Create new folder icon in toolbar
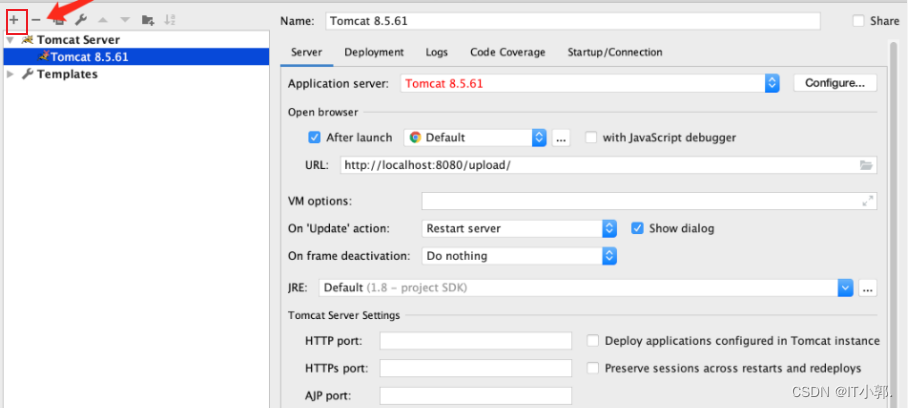Image resolution: width=908 pixels, height=408 pixels. coord(148,20)
